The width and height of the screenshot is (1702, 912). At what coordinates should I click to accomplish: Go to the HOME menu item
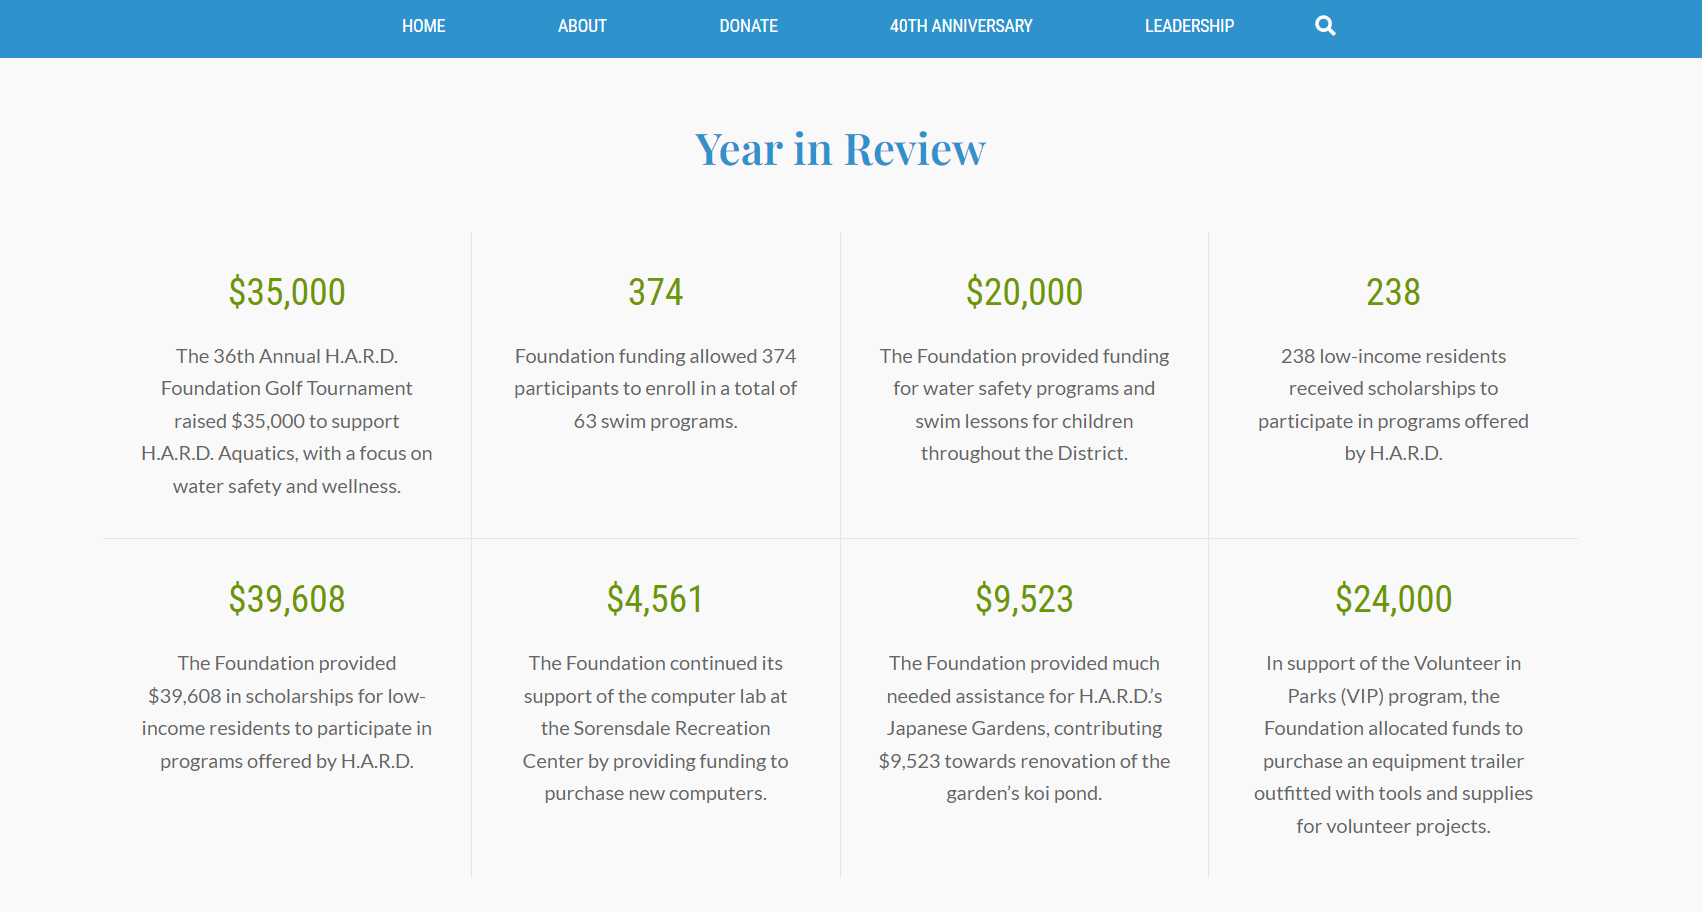(x=424, y=26)
